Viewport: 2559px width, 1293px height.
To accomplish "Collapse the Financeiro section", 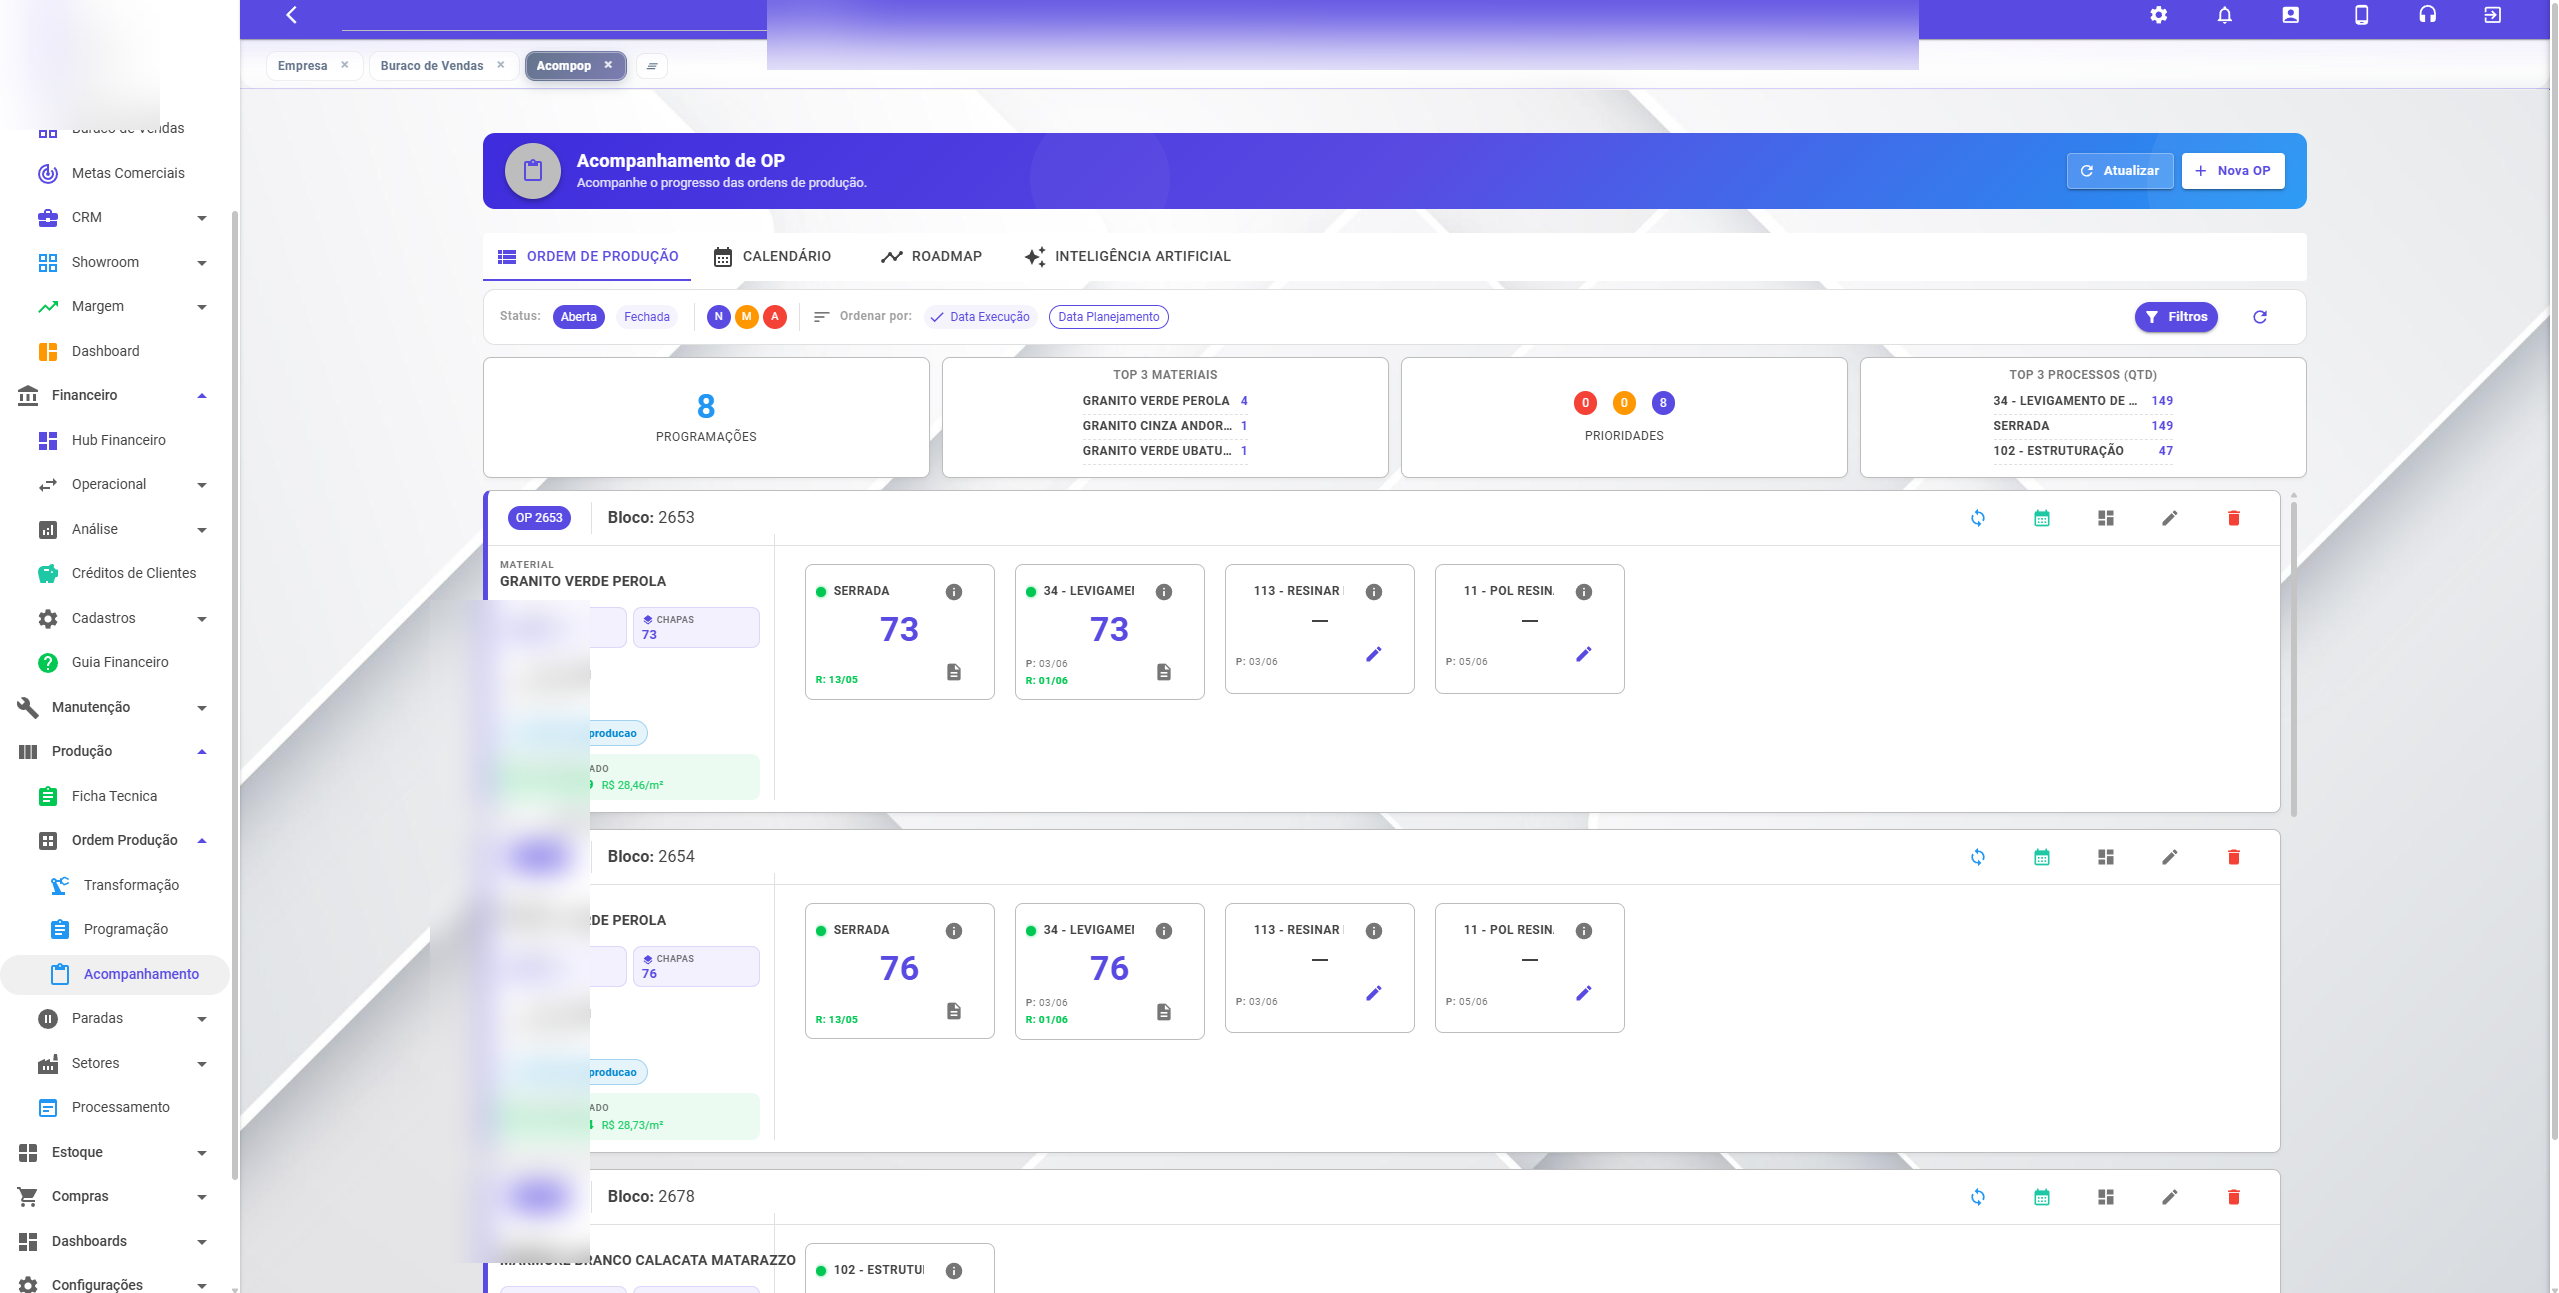I will click(x=115, y=396).
